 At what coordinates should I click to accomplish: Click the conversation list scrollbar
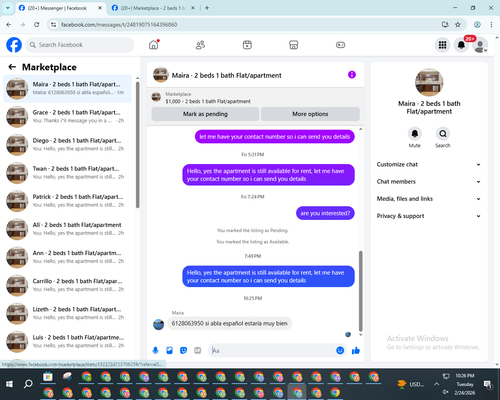(137, 144)
